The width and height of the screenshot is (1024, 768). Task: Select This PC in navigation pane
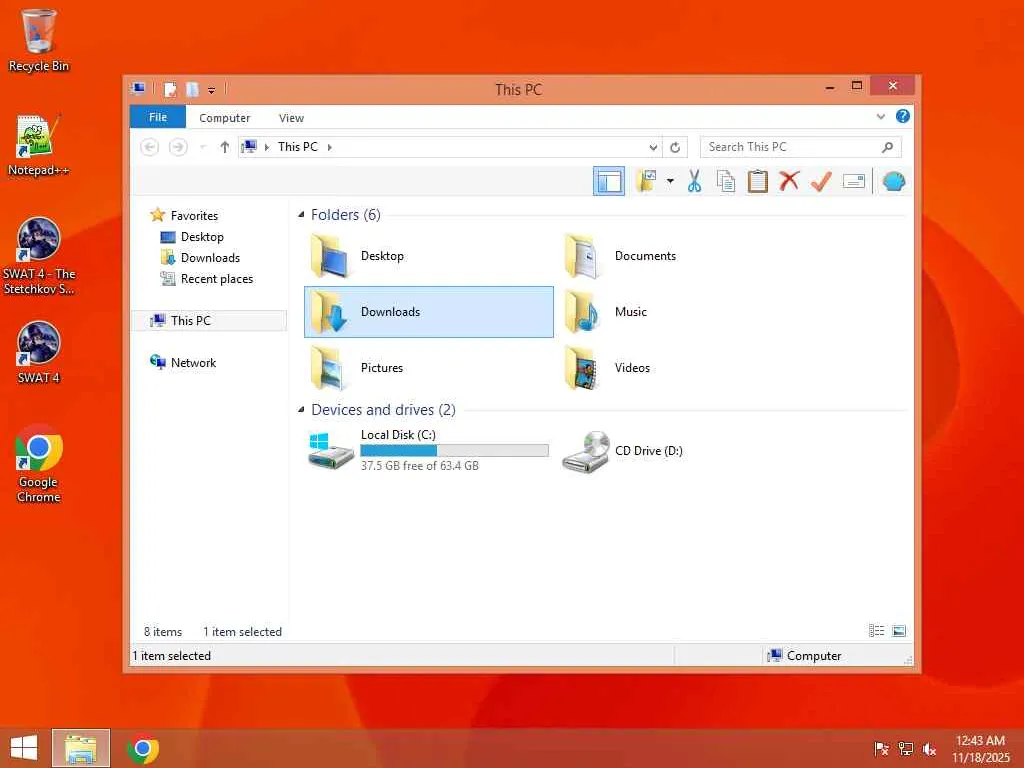pos(208,321)
